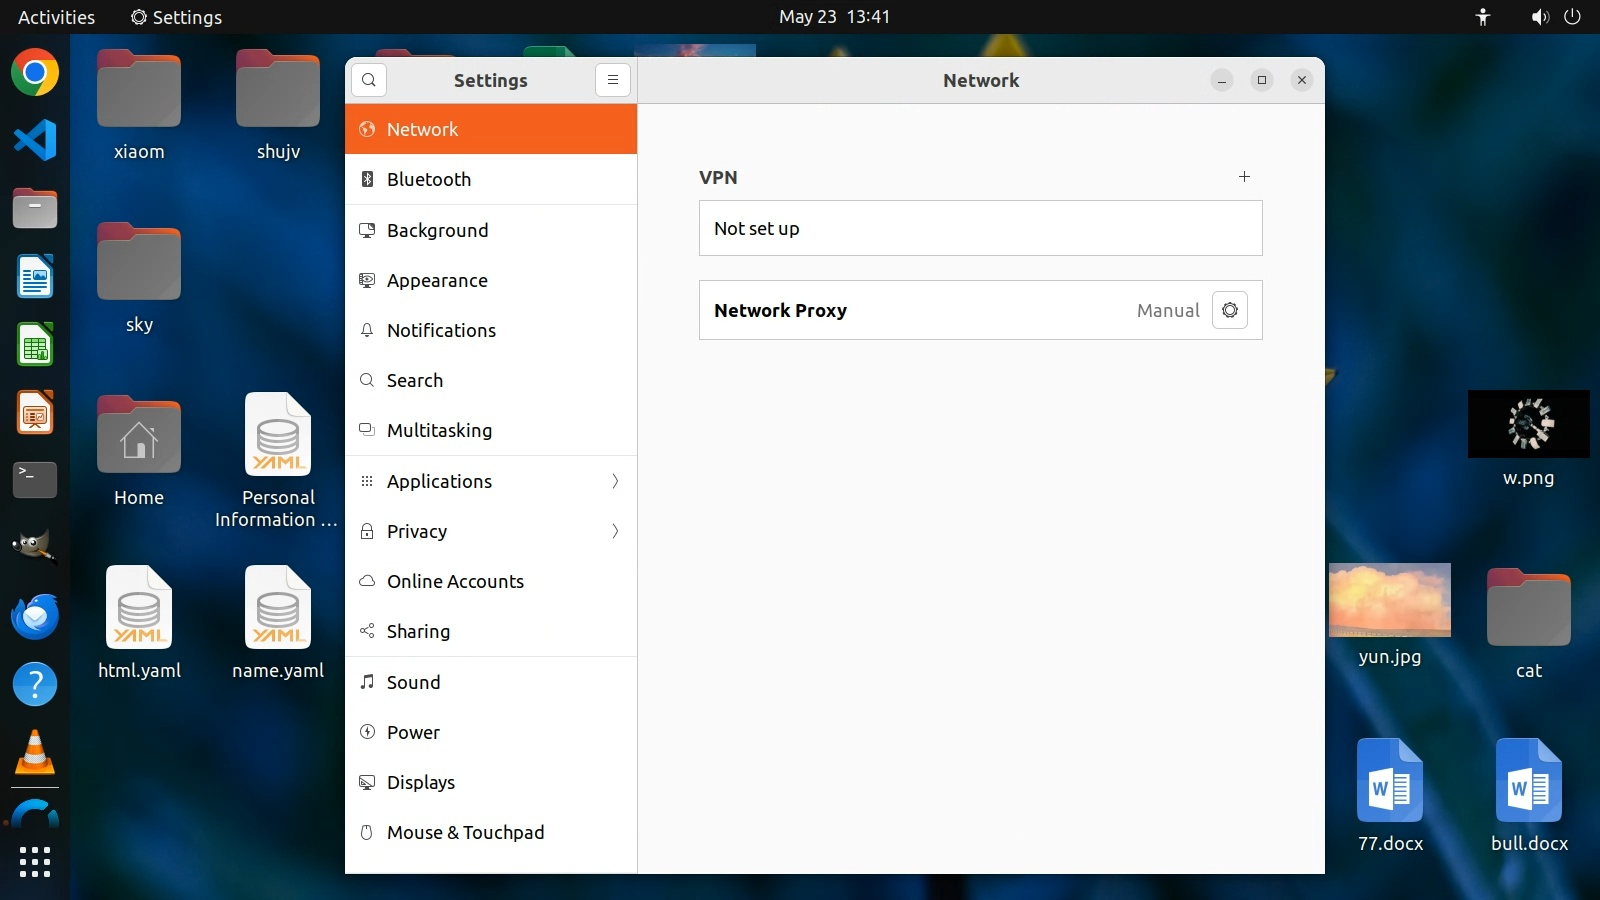Open the Settings hamburger menu
The image size is (1600, 900).
click(613, 80)
